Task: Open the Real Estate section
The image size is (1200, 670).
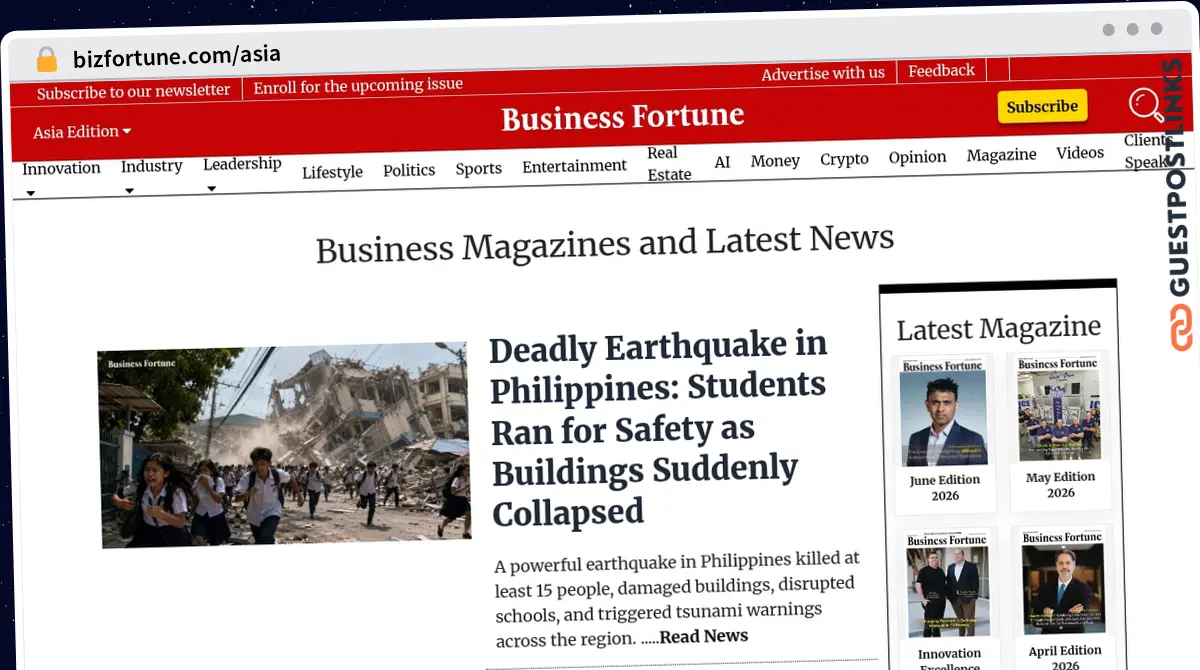Action: [669, 163]
